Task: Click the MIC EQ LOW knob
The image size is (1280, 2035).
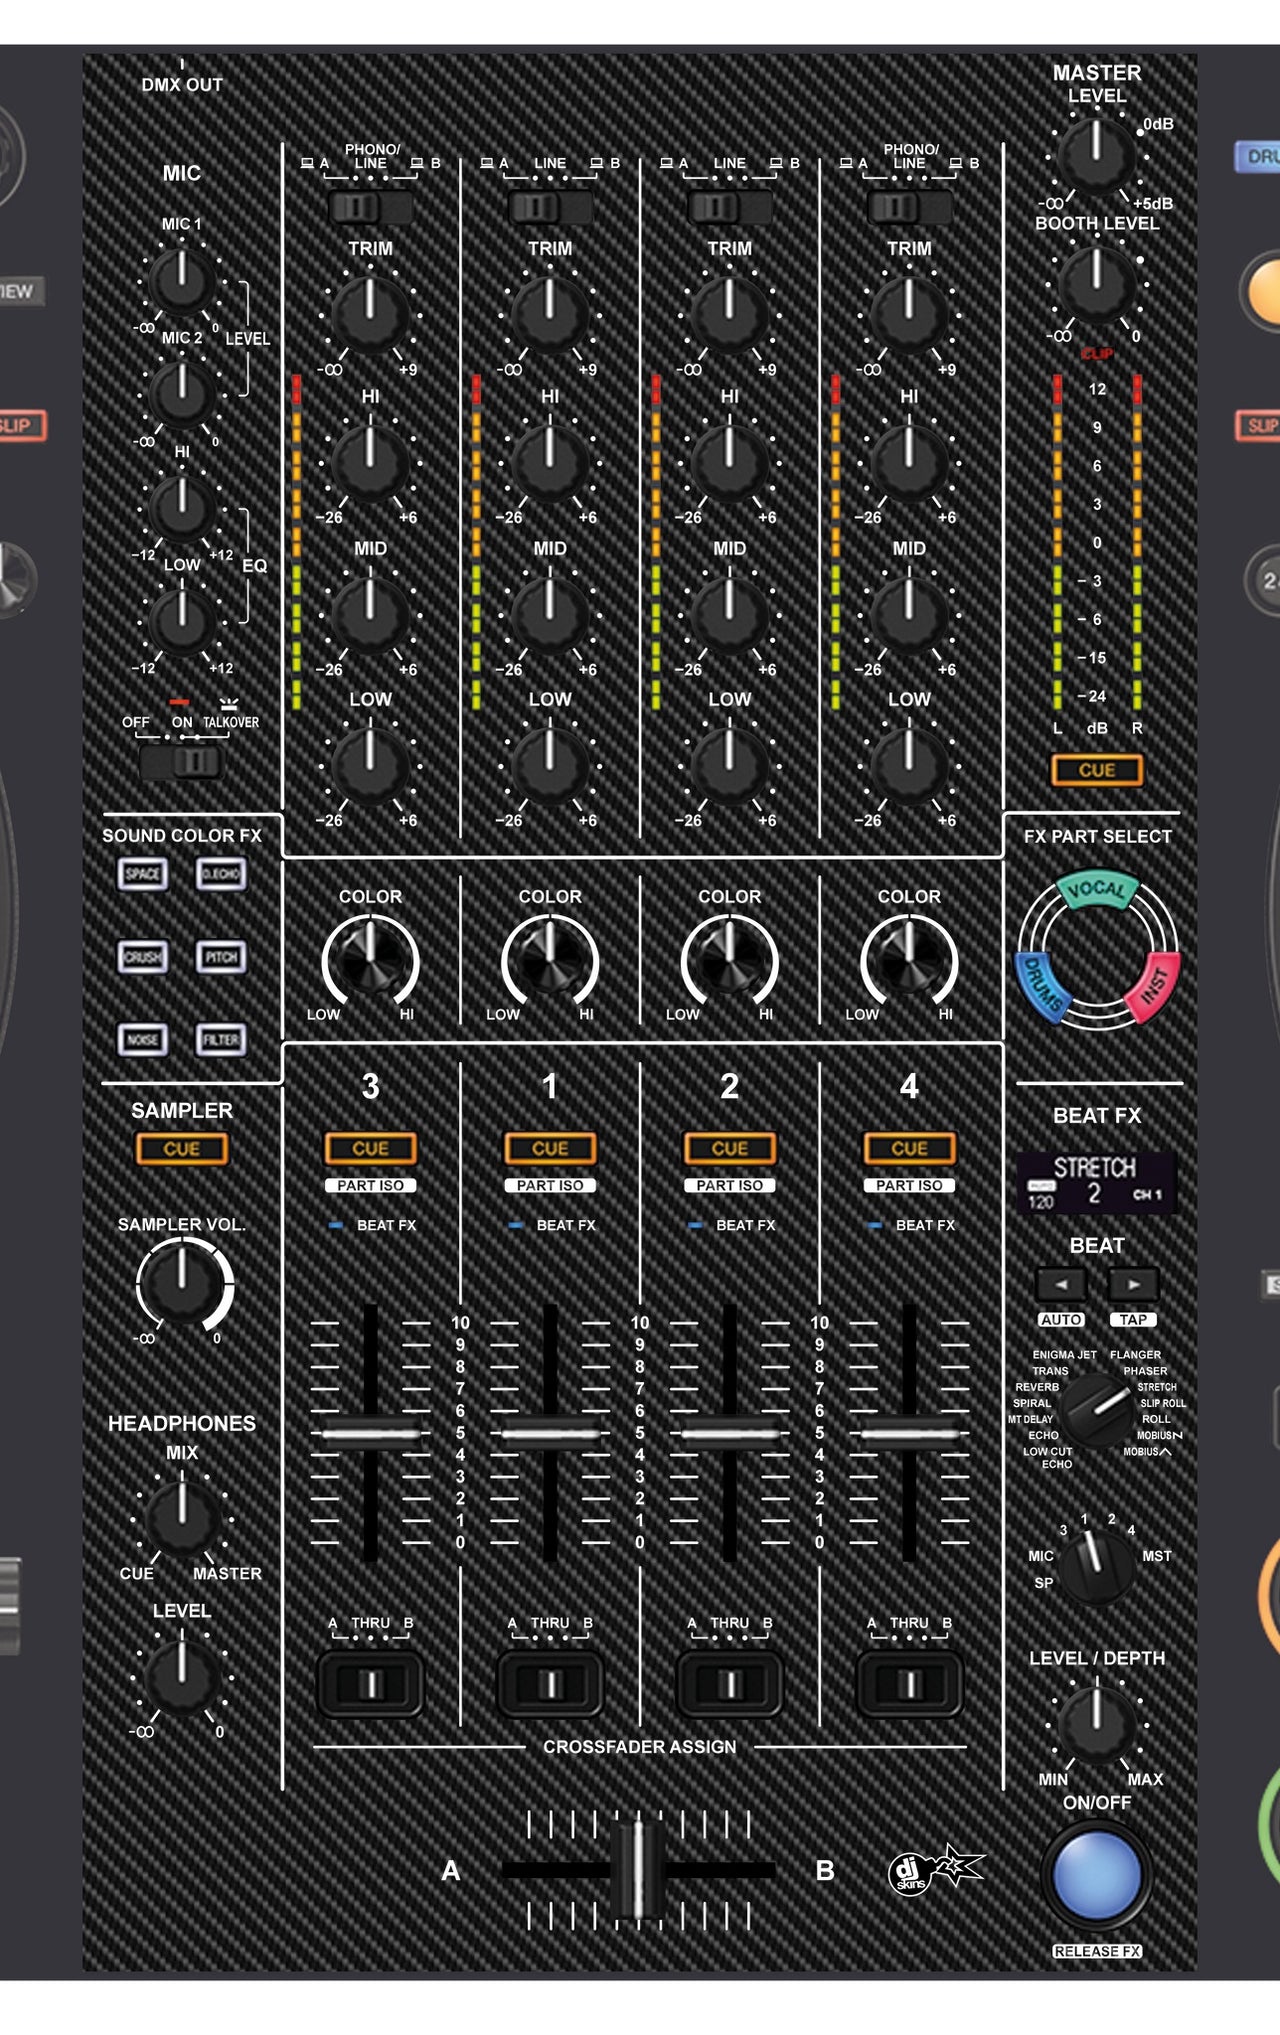Action: point(182,621)
